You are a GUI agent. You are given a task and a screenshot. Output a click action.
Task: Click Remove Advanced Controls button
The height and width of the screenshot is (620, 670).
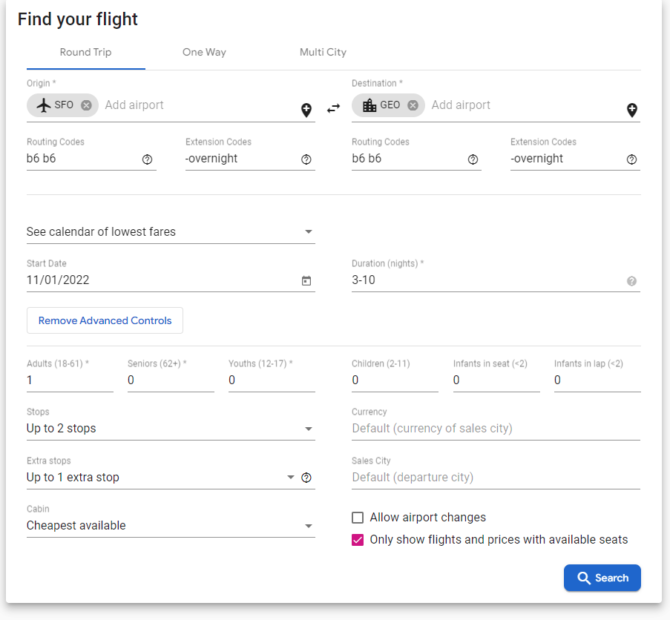105,320
